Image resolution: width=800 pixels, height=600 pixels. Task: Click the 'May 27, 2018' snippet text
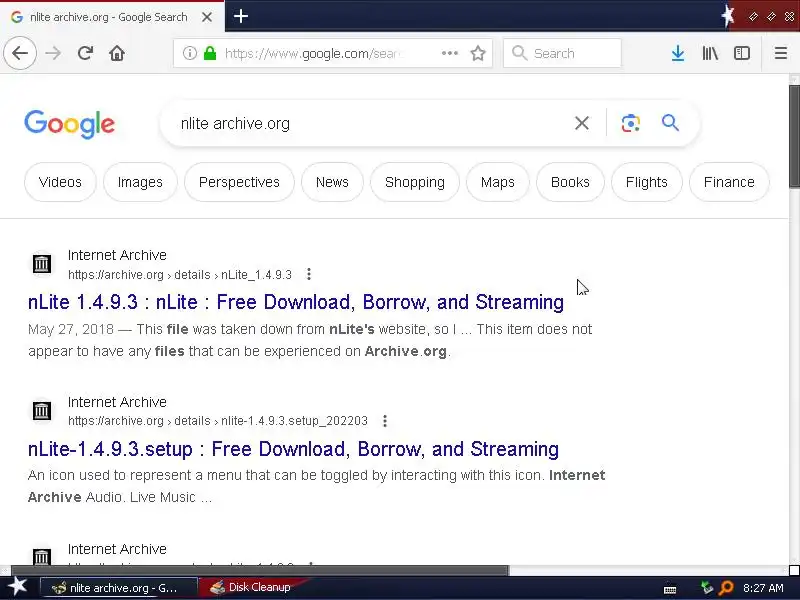click(71, 329)
